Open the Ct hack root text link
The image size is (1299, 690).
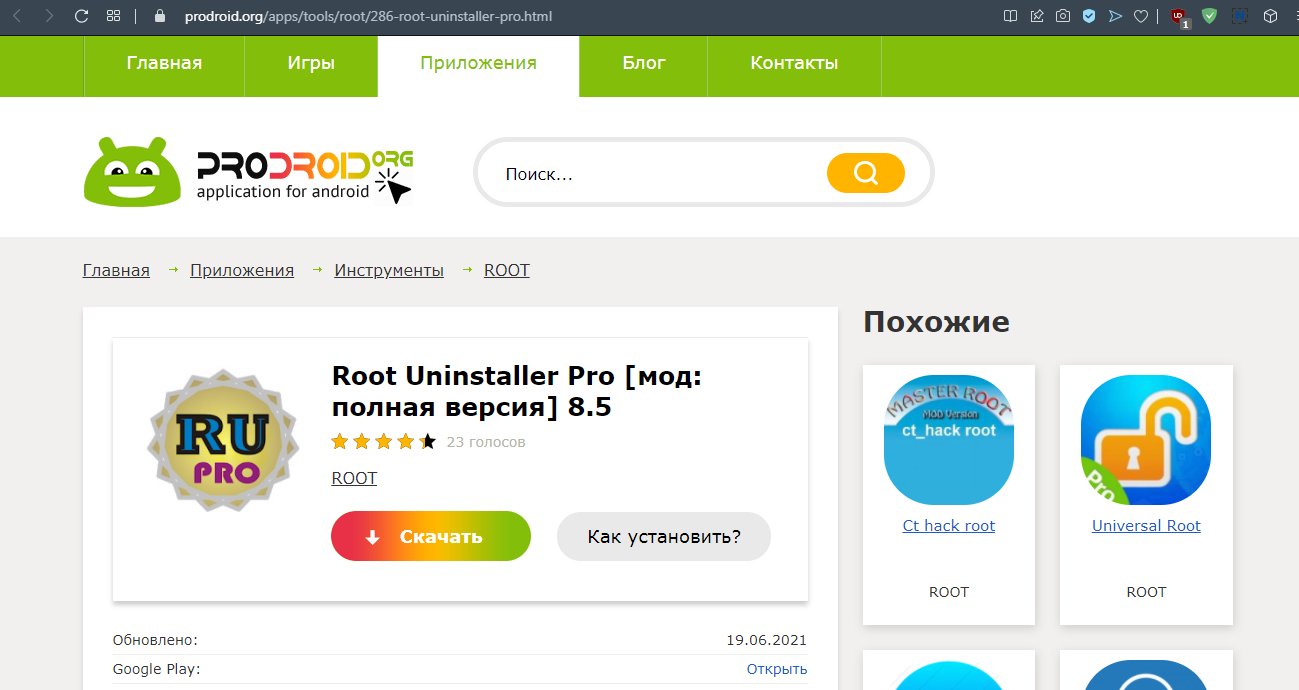[x=949, y=525]
